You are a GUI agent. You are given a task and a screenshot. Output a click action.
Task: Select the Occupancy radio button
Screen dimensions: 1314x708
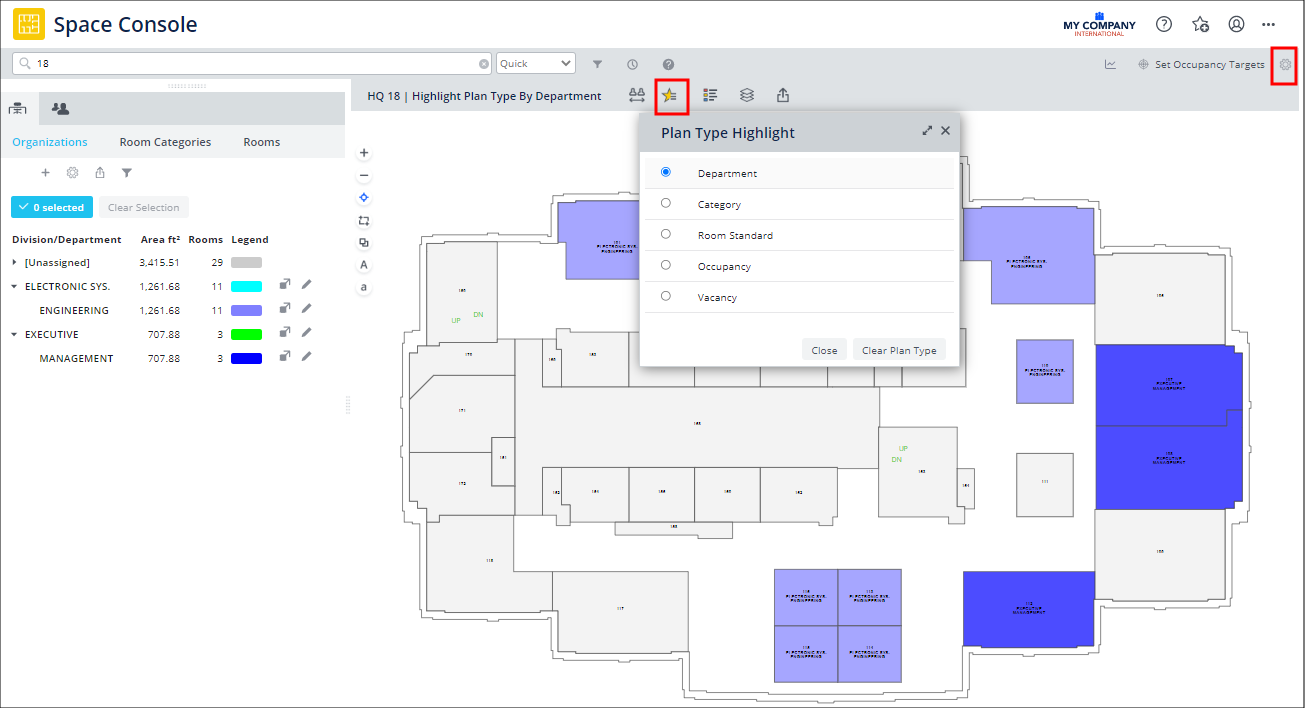666,266
